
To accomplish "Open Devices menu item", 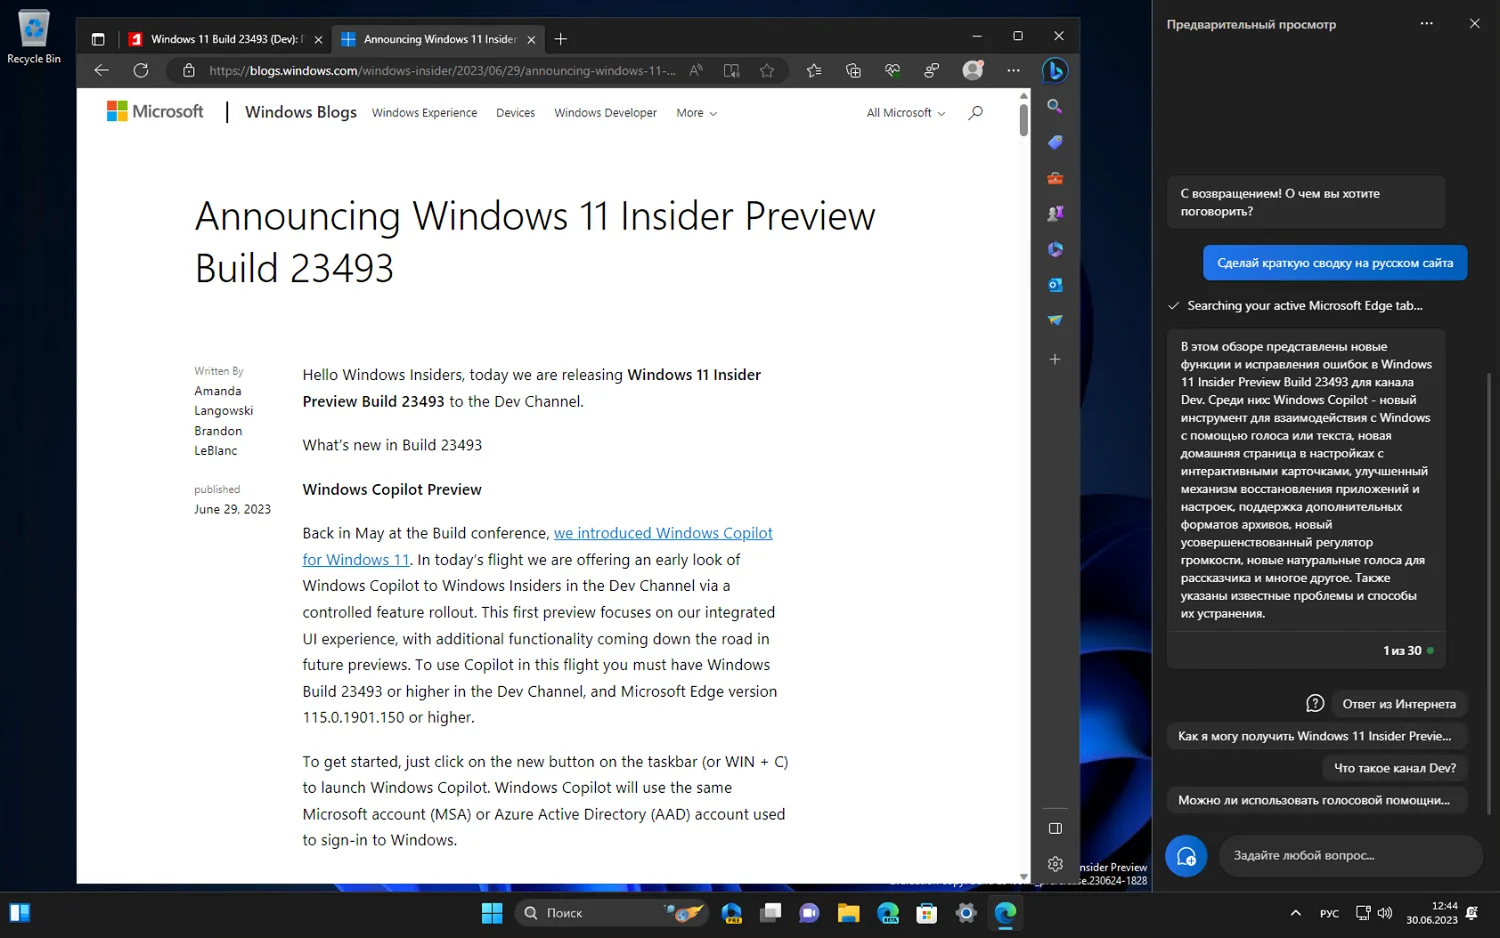I will click(x=515, y=113).
